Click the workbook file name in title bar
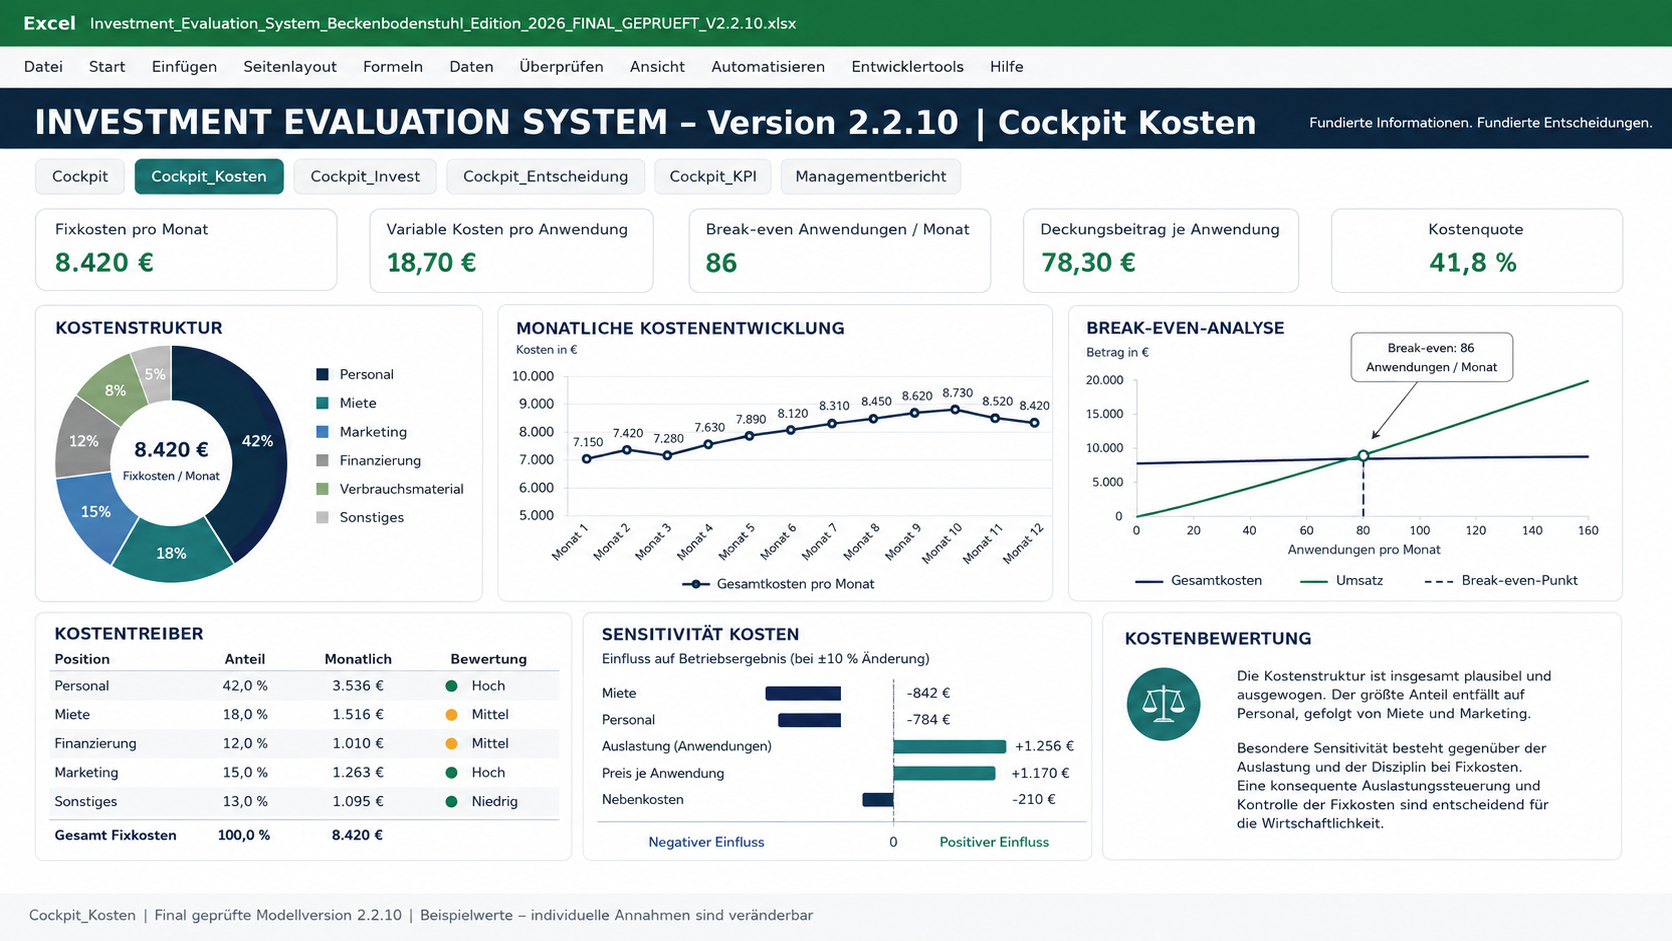The image size is (1672, 941). pyautogui.click(x=443, y=23)
